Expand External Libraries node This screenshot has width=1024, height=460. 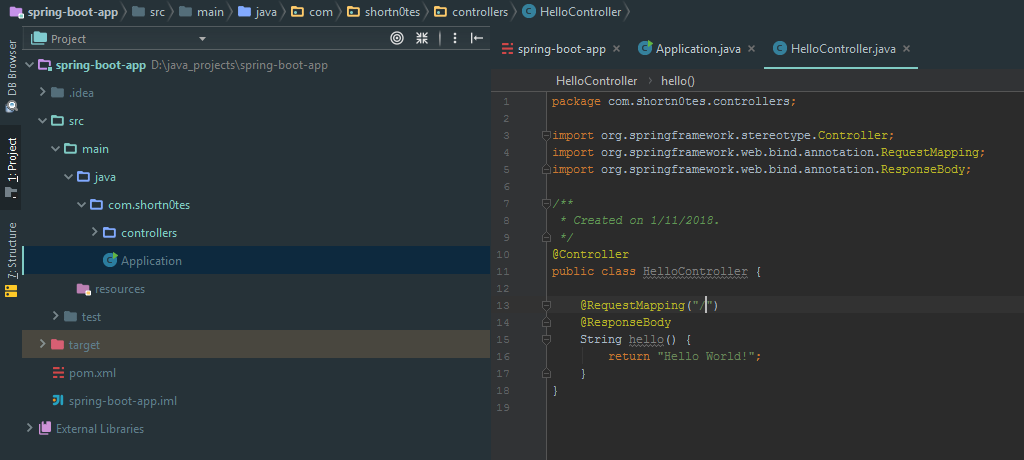[x=29, y=429]
